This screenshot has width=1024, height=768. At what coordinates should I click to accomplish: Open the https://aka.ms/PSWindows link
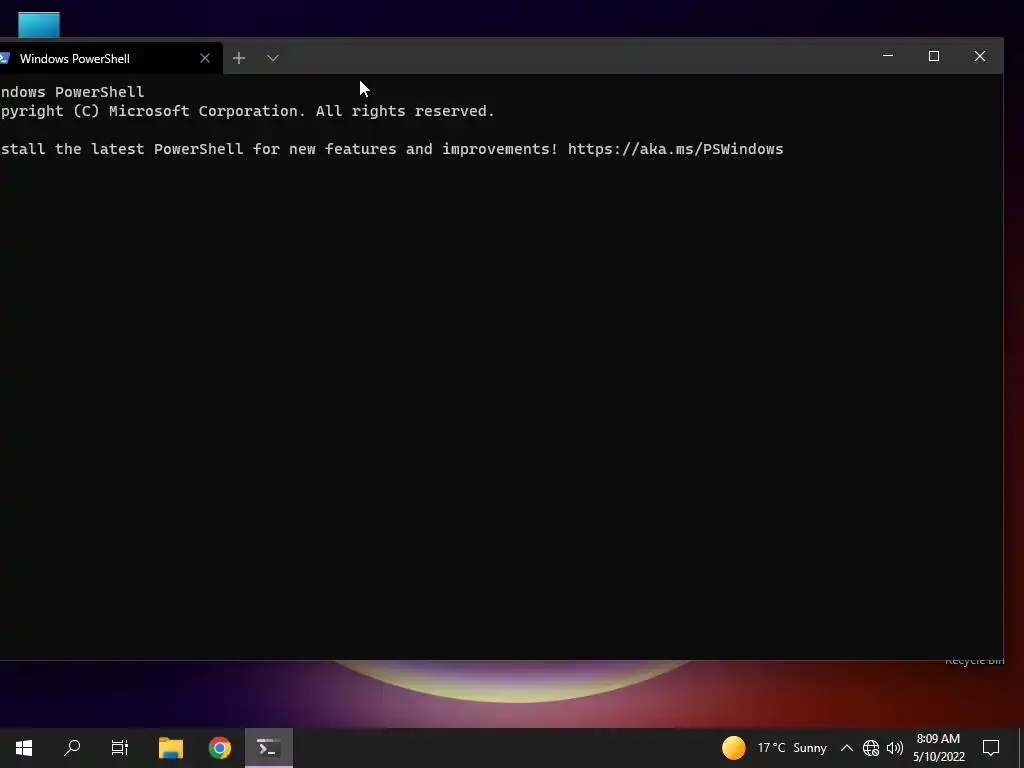pyautogui.click(x=675, y=149)
